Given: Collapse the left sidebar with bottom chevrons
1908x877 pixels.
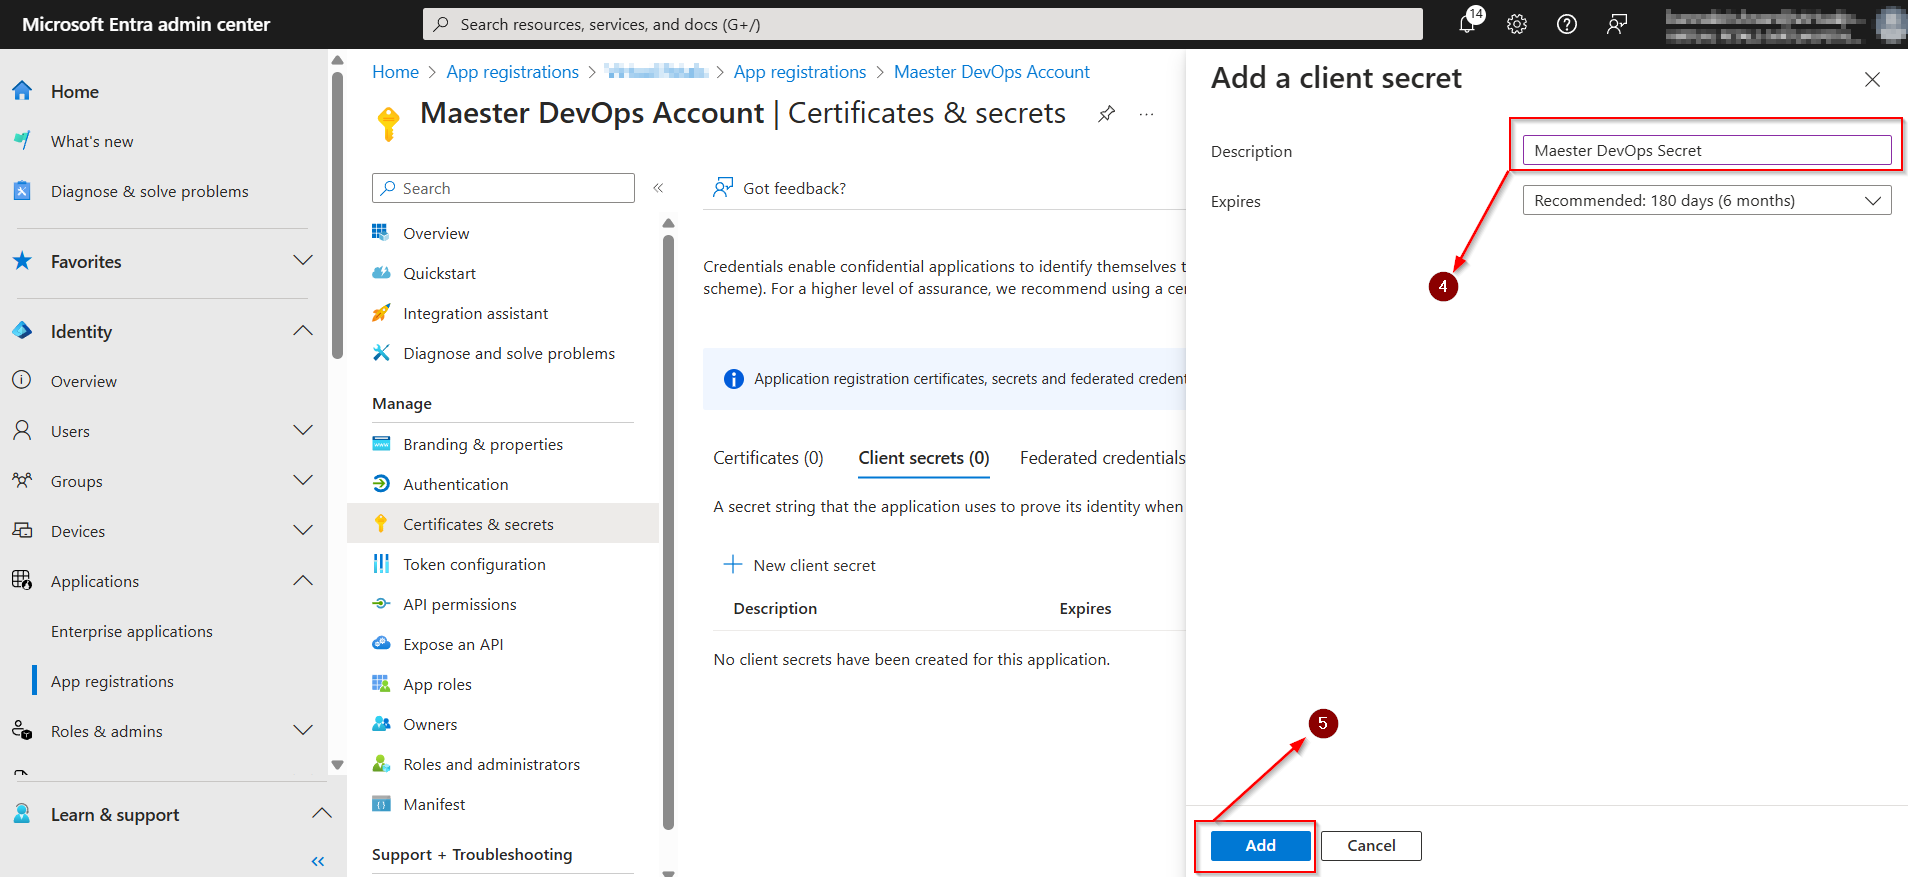Looking at the screenshot, I should [318, 861].
